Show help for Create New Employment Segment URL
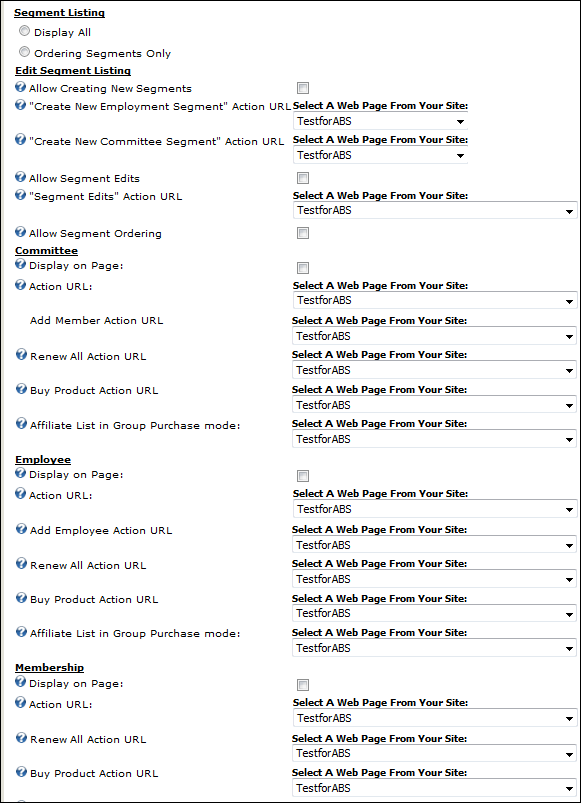Image resolution: width=581 pixels, height=803 pixels. (20, 105)
